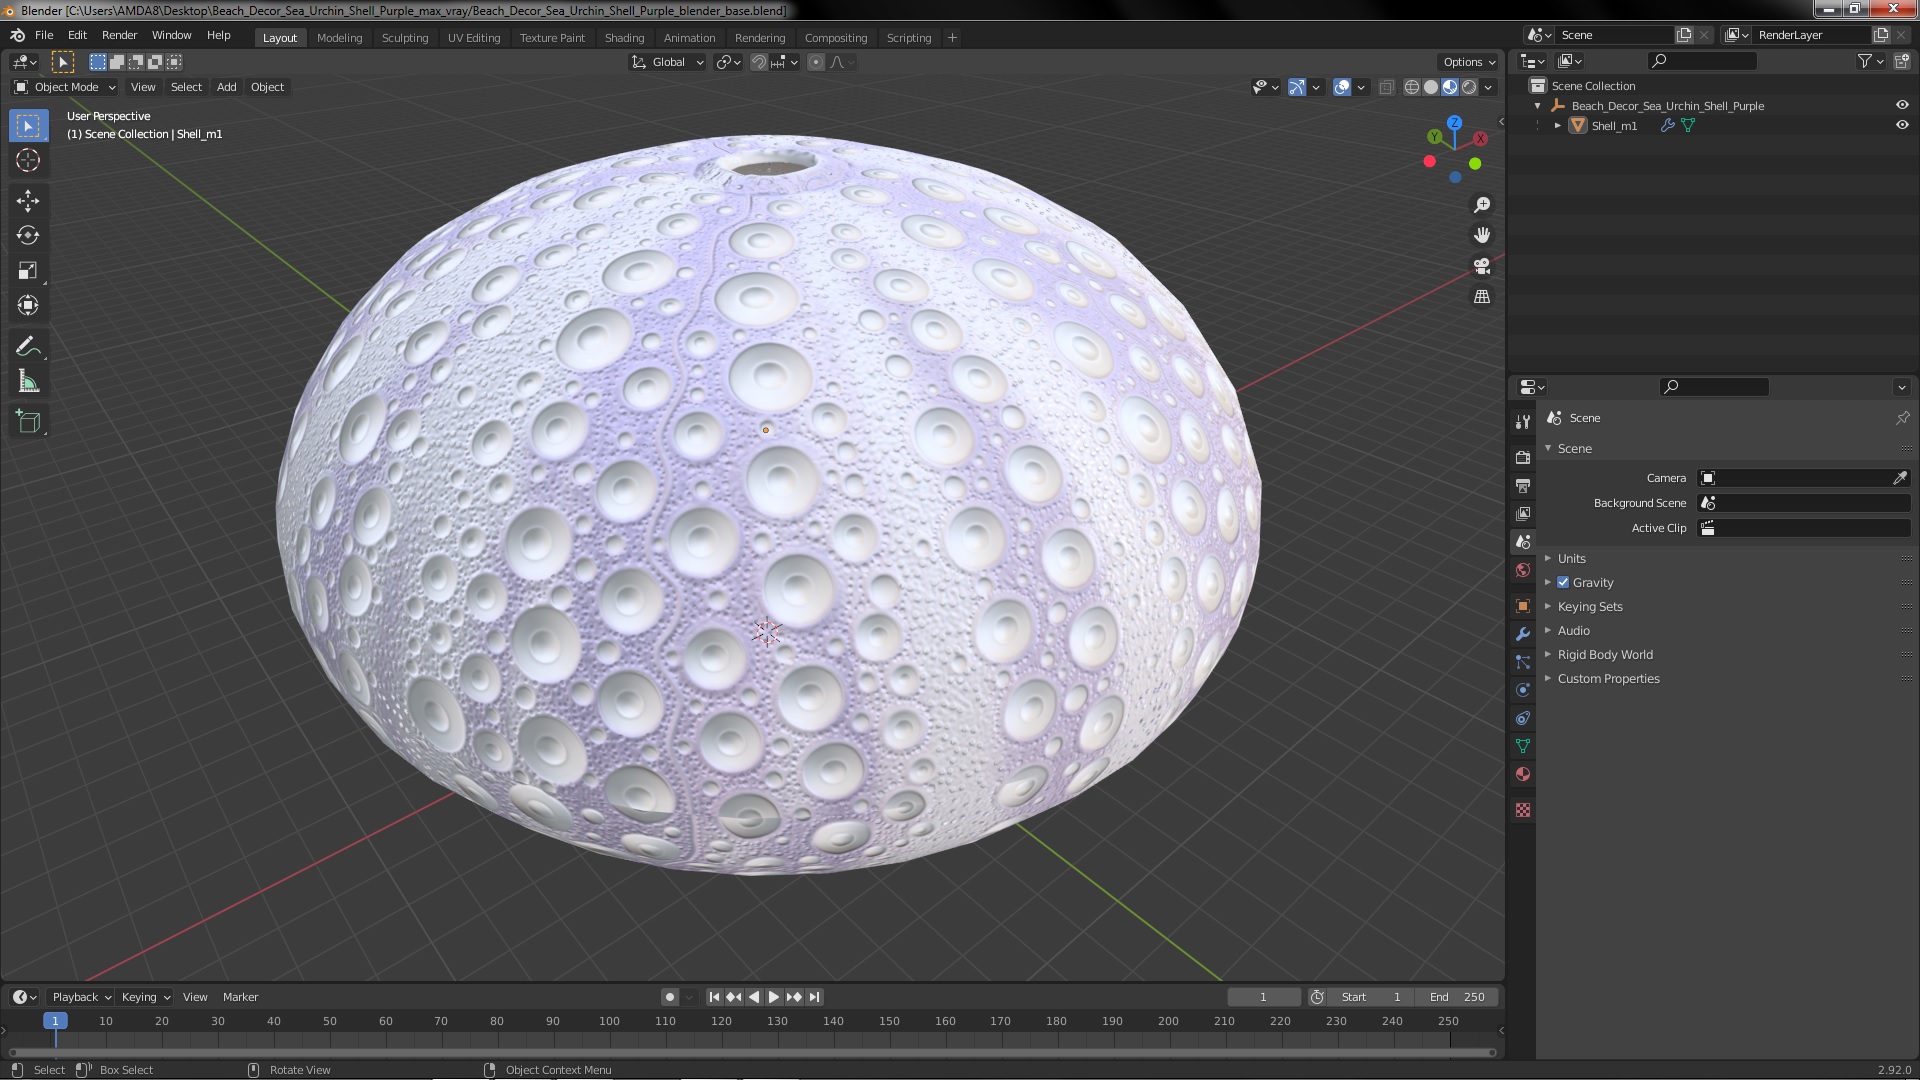Select the Scale tool
1920x1080 pixels.
click(x=28, y=270)
